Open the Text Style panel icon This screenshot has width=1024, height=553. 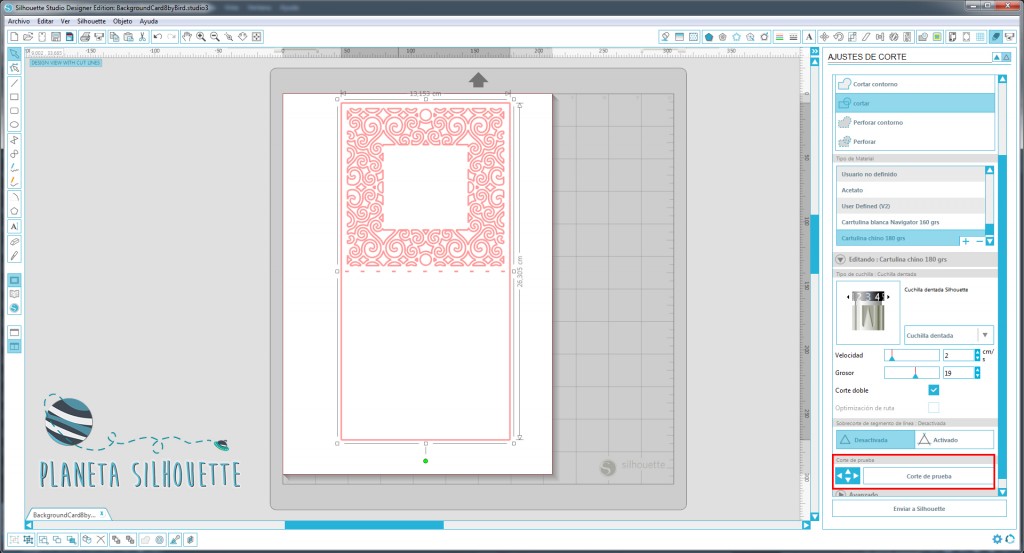click(x=809, y=37)
